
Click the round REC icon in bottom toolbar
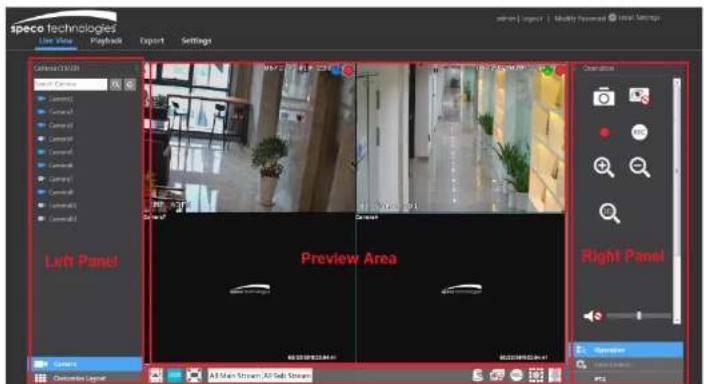(516, 375)
